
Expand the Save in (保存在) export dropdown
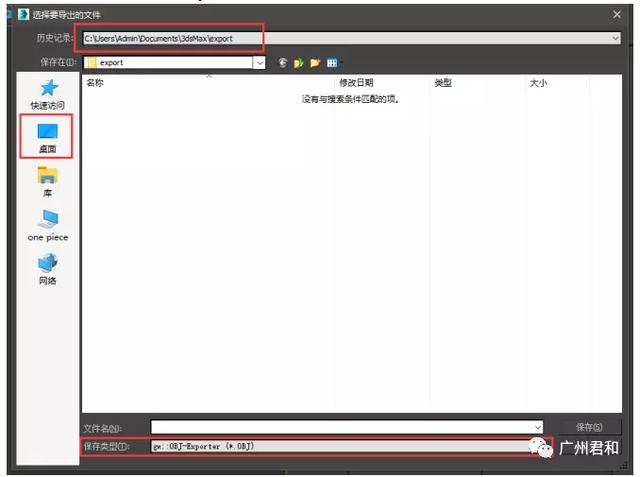point(260,62)
